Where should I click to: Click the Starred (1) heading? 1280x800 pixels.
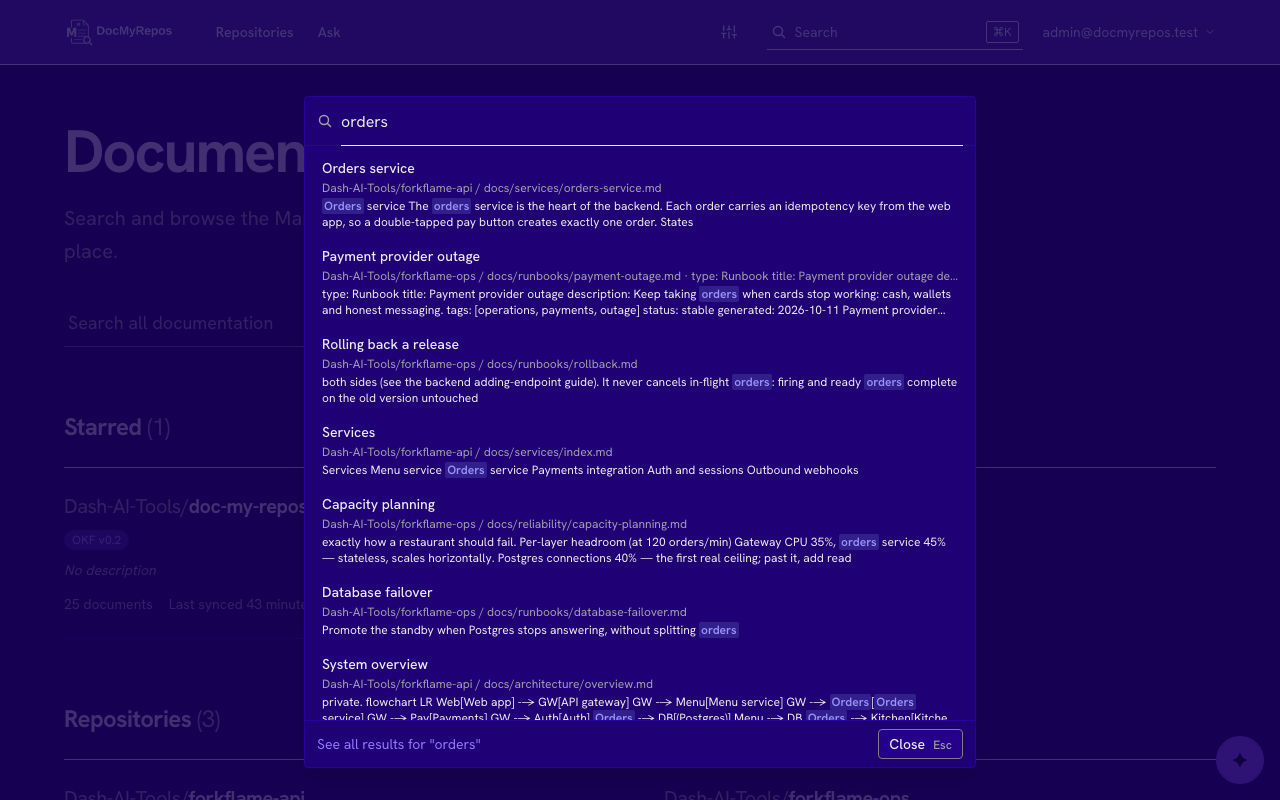(x=117, y=427)
